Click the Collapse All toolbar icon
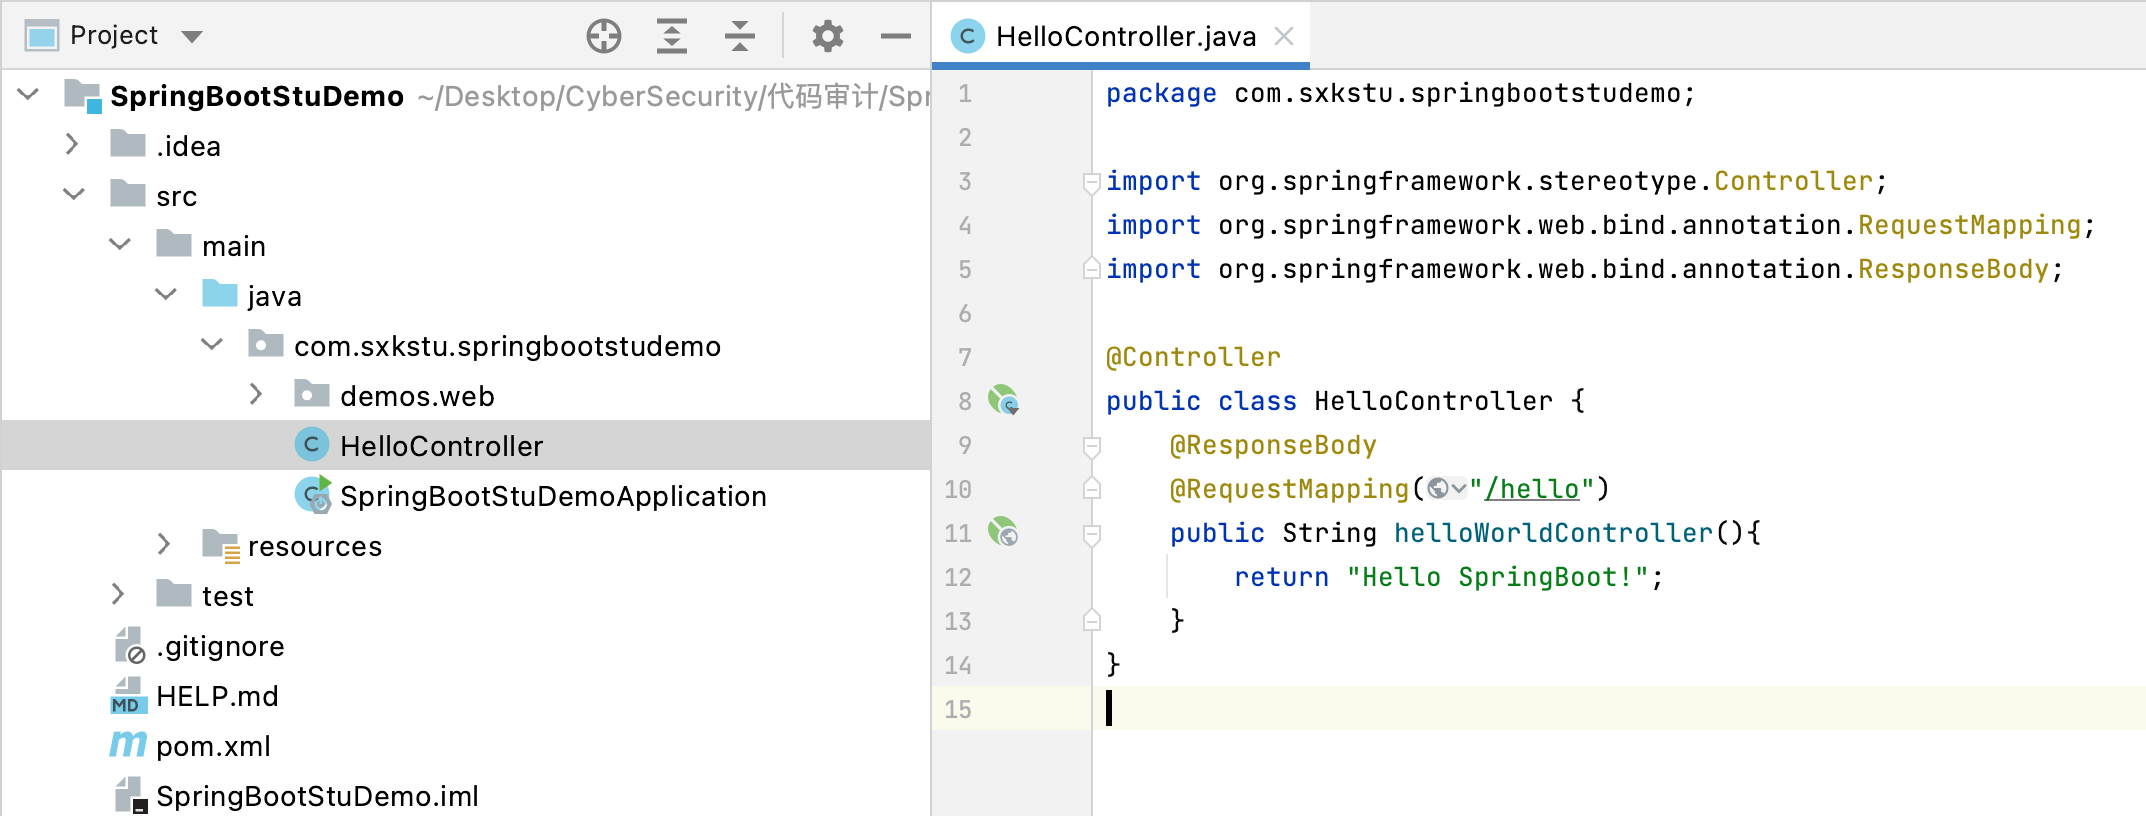Image resolution: width=2146 pixels, height=816 pixels. tap(739, 36)
